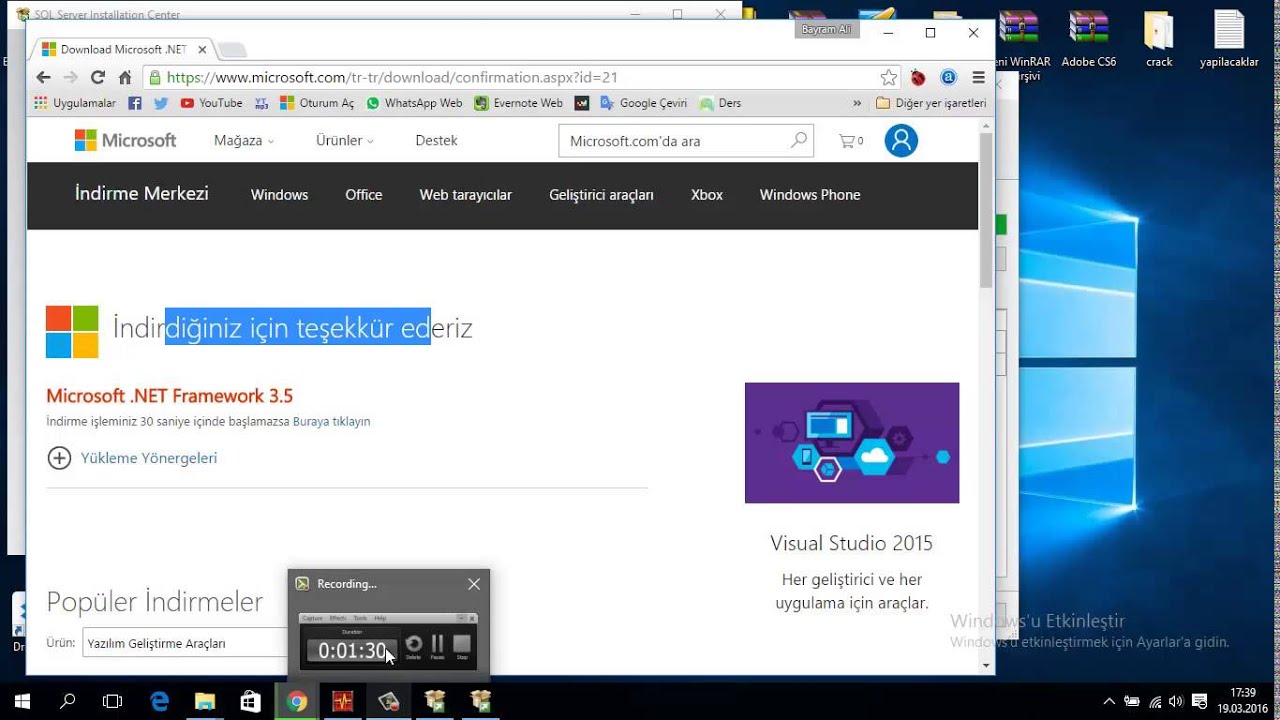Viewport: 1280px width, 720px height.
Task: Open the Action Center notification icon
Action: pyautogui.click(x=1200, y=701)
